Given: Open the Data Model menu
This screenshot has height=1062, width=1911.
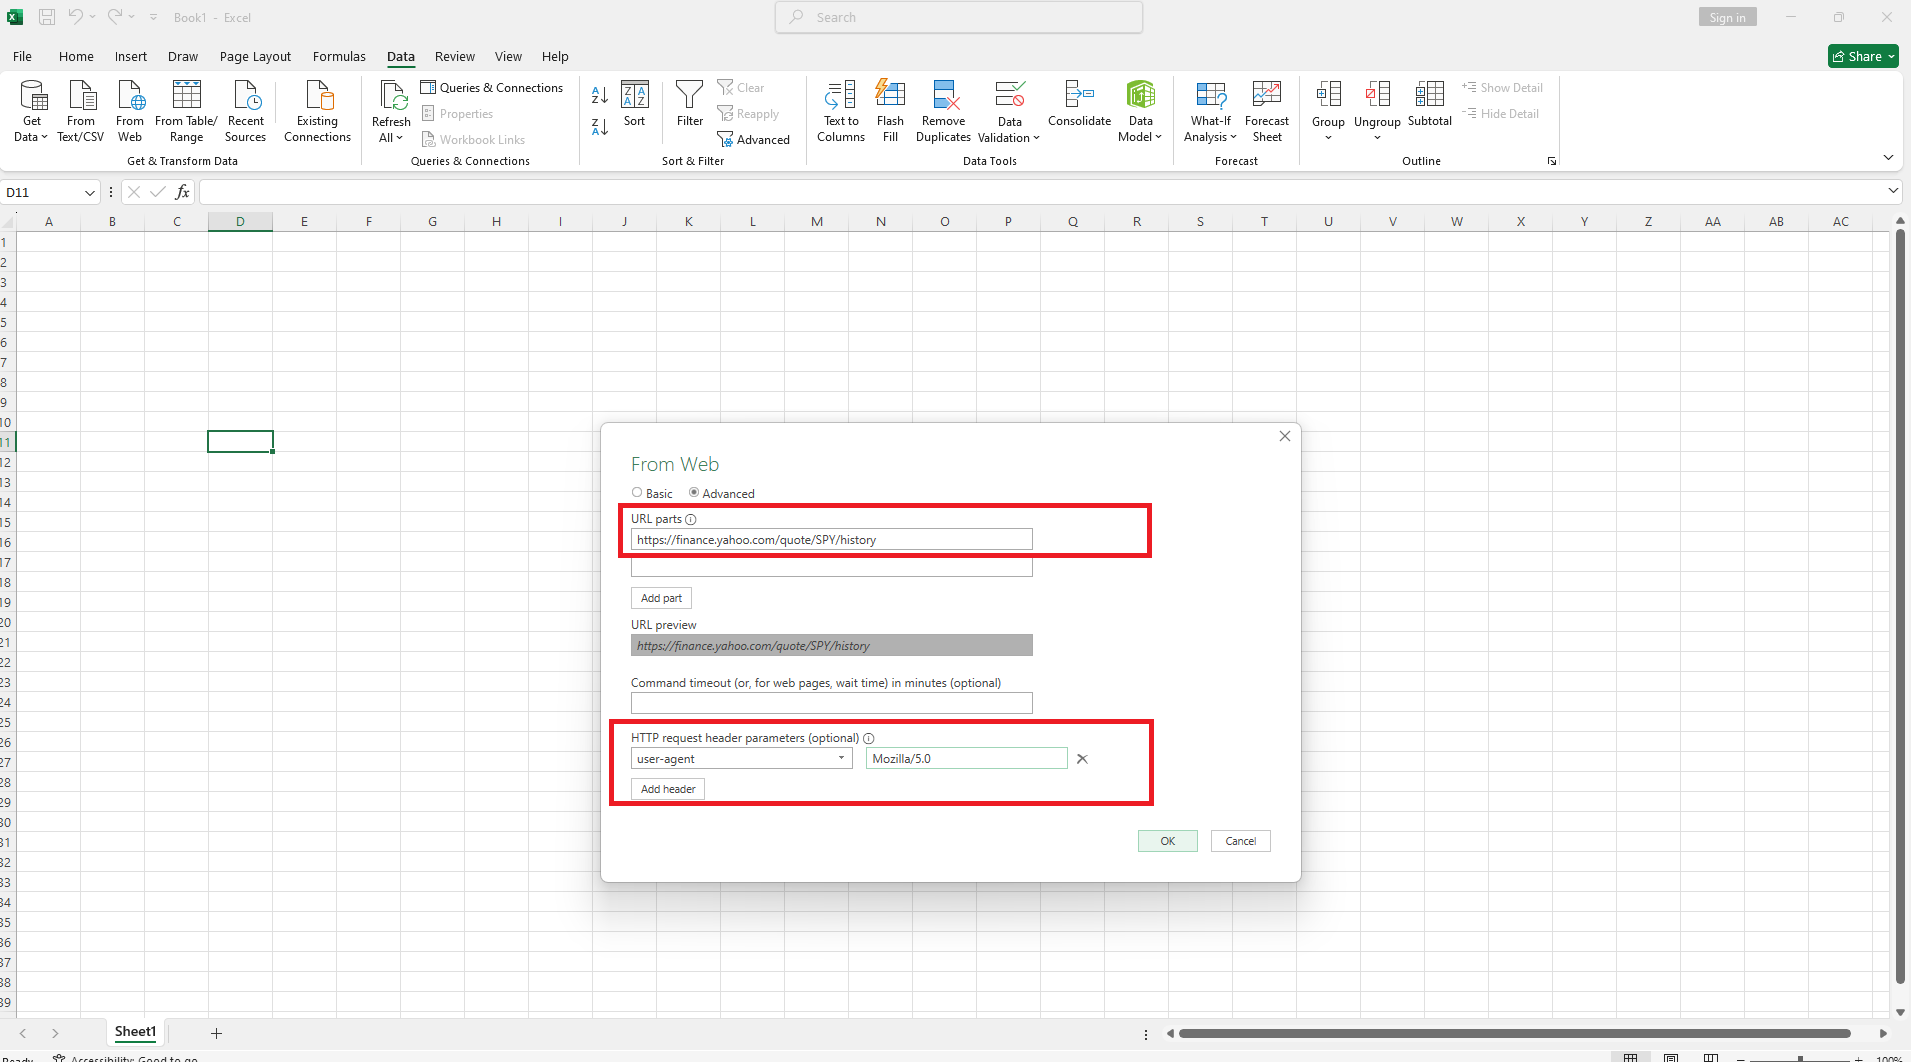Looking at the screenshot, I should point(1140,111).
